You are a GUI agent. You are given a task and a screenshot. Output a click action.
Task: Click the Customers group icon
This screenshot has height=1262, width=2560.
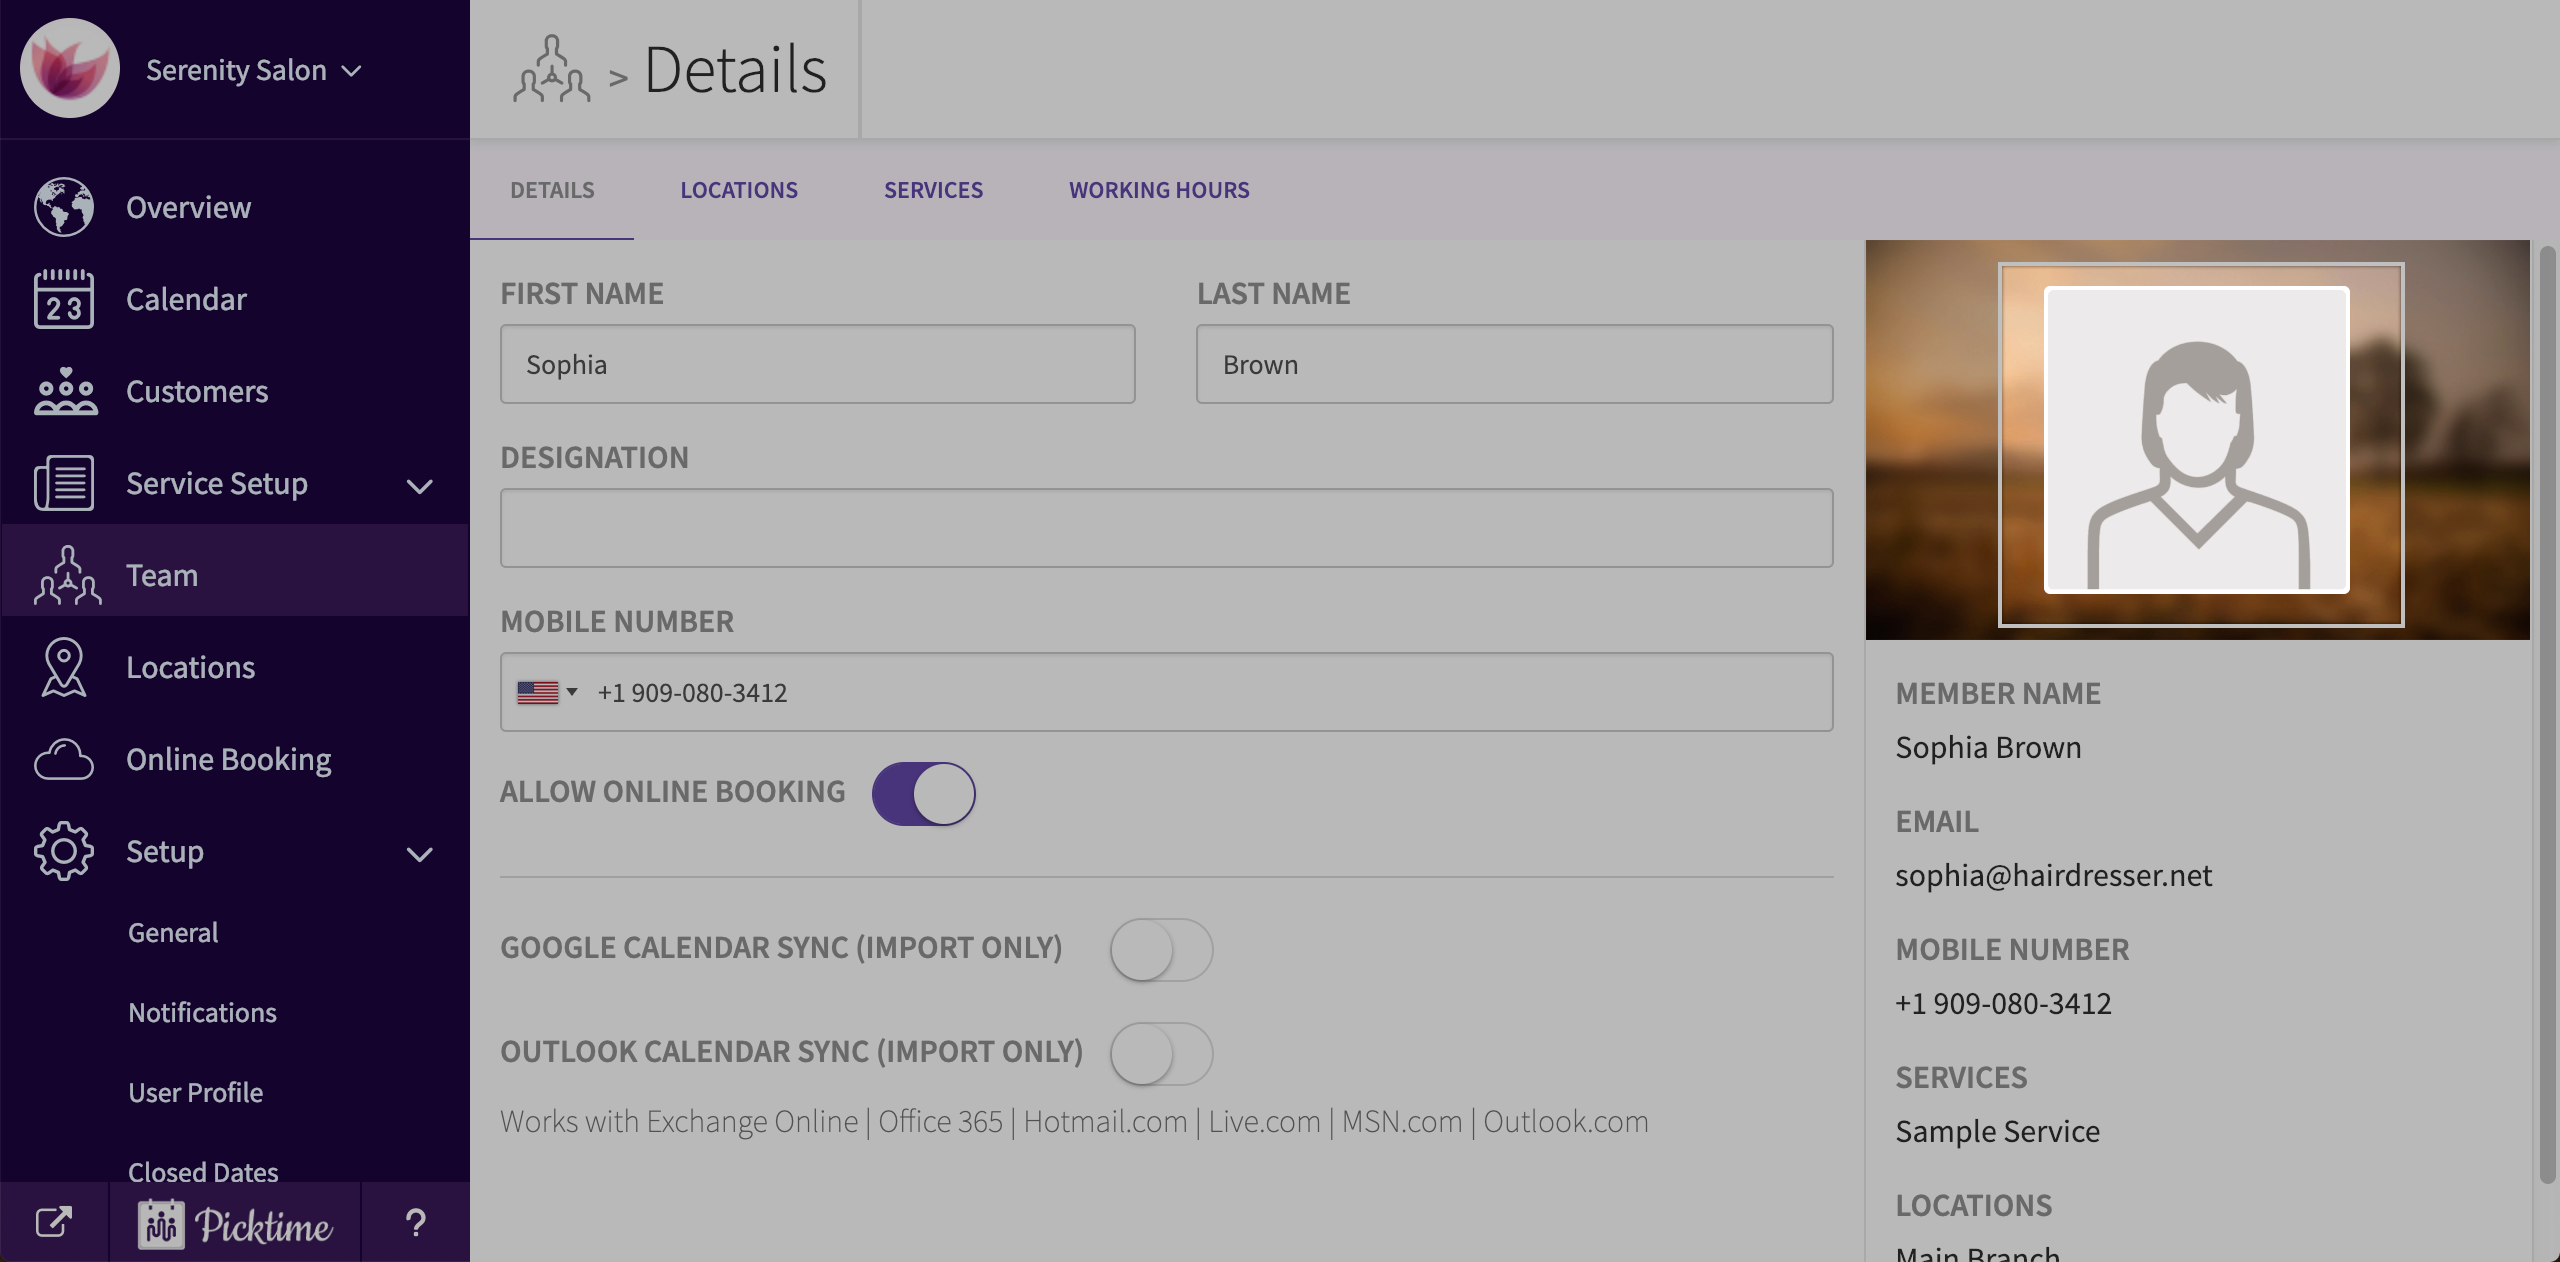point(65,391)
